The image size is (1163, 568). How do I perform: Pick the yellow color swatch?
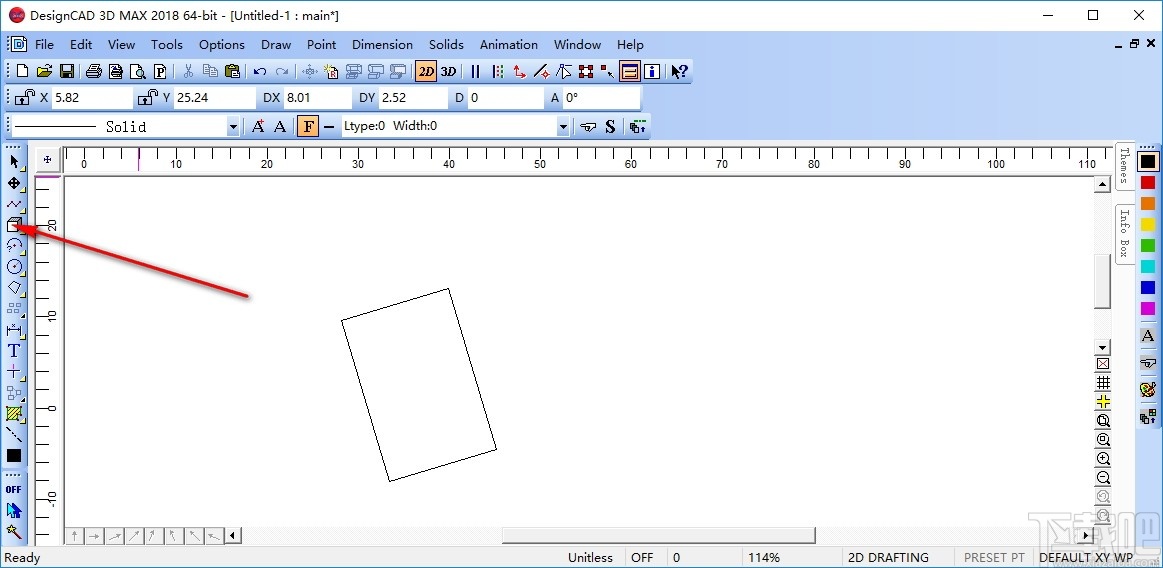coord(1147,225)
